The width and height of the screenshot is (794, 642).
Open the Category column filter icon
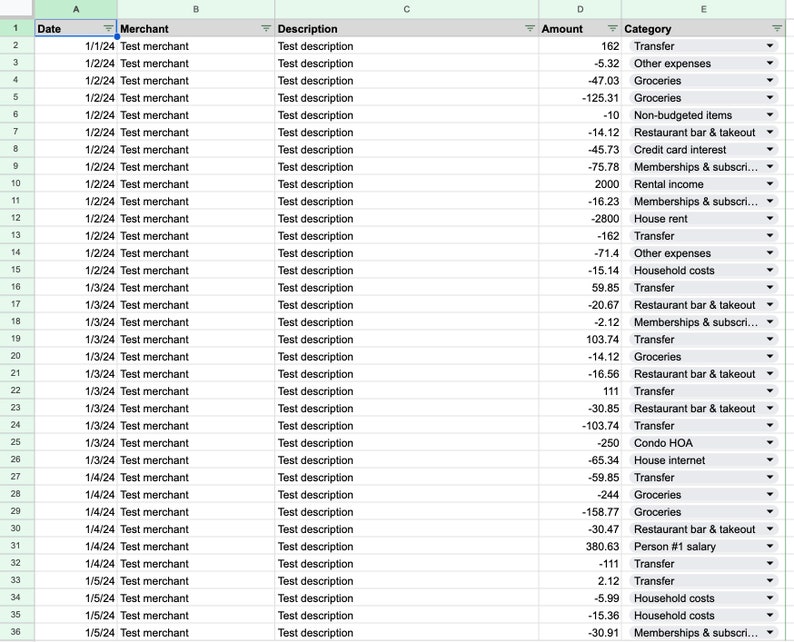[777, 28]
